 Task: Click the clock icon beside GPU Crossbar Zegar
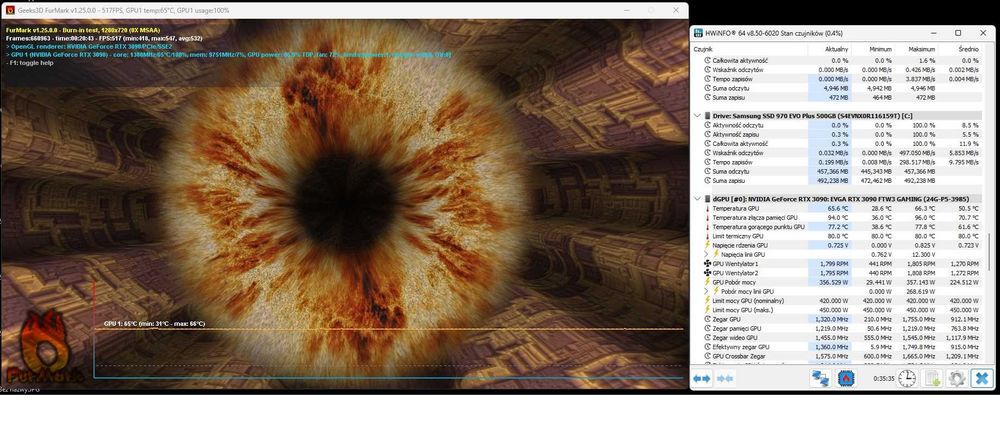(x=707, y=356)
